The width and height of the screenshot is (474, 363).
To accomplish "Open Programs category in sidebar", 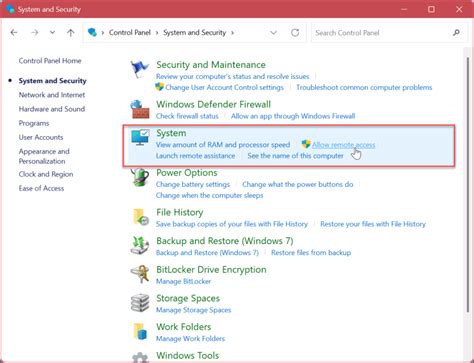I will pyautogui.click(x=34, y=123).
